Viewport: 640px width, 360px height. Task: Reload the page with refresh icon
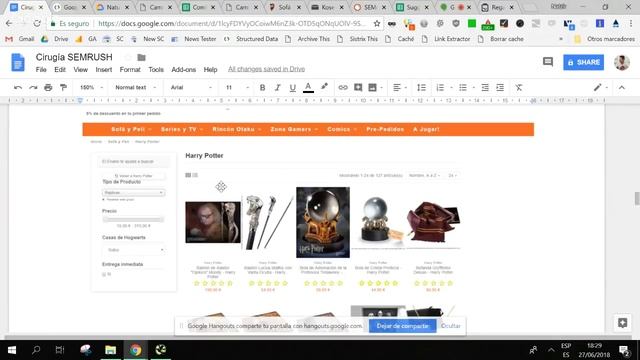coord(37,23)
